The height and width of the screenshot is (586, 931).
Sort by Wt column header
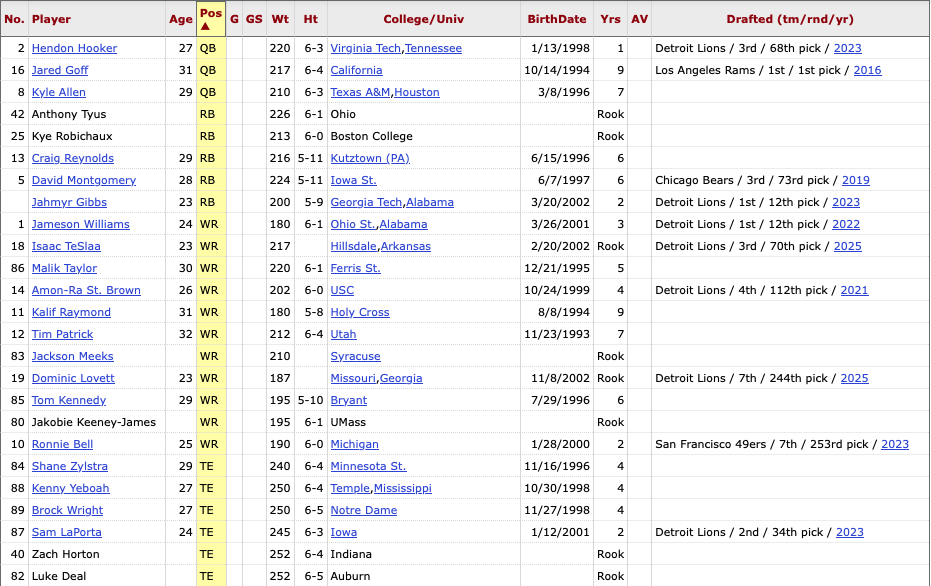[280, 19]
